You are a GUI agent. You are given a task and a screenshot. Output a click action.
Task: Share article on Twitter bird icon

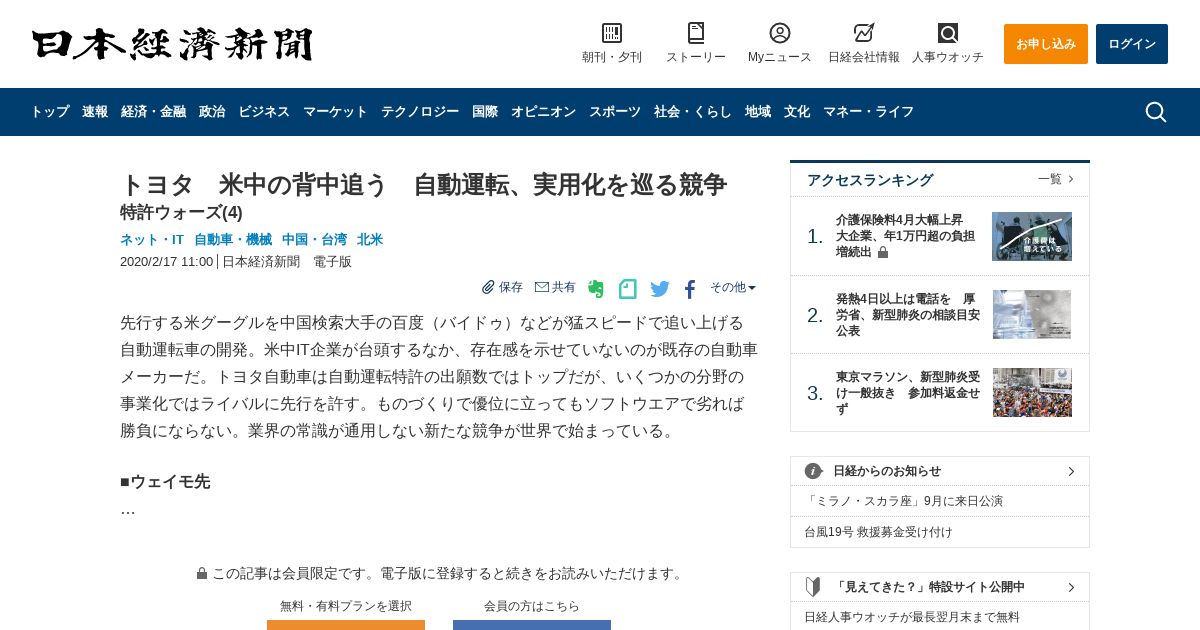tap(660, 289)
